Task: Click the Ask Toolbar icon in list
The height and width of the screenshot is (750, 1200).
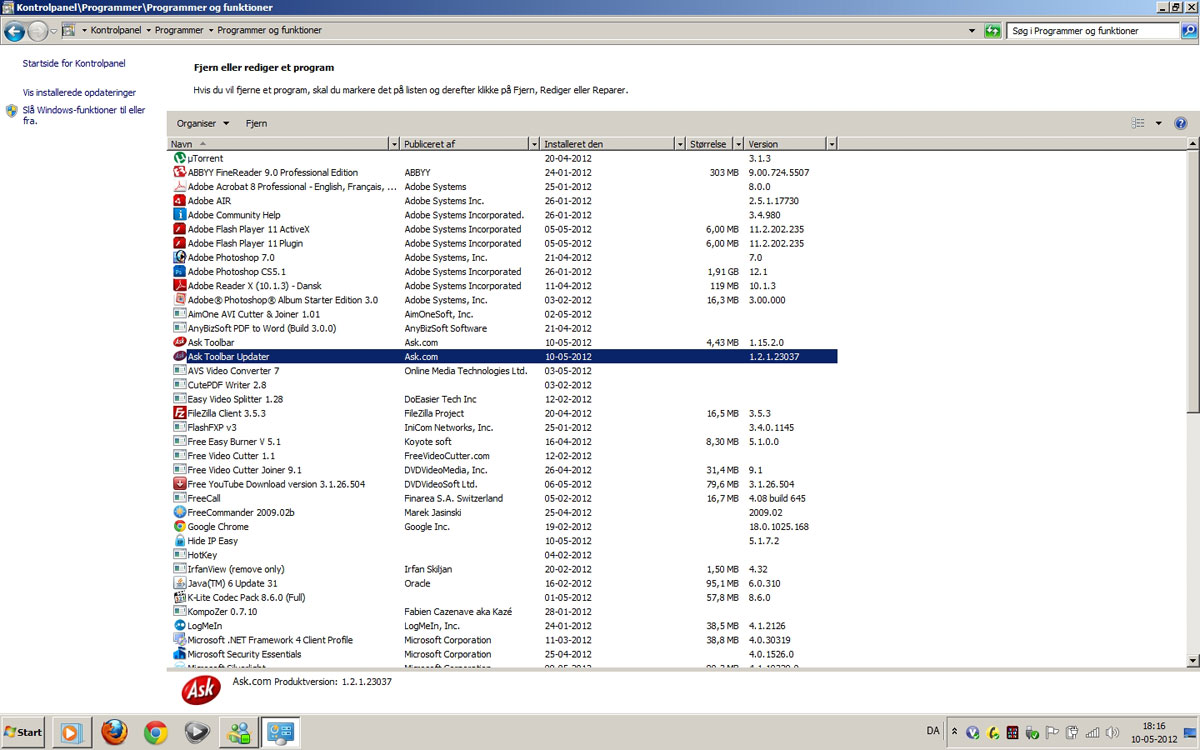Action: click(x=180, y=342)
